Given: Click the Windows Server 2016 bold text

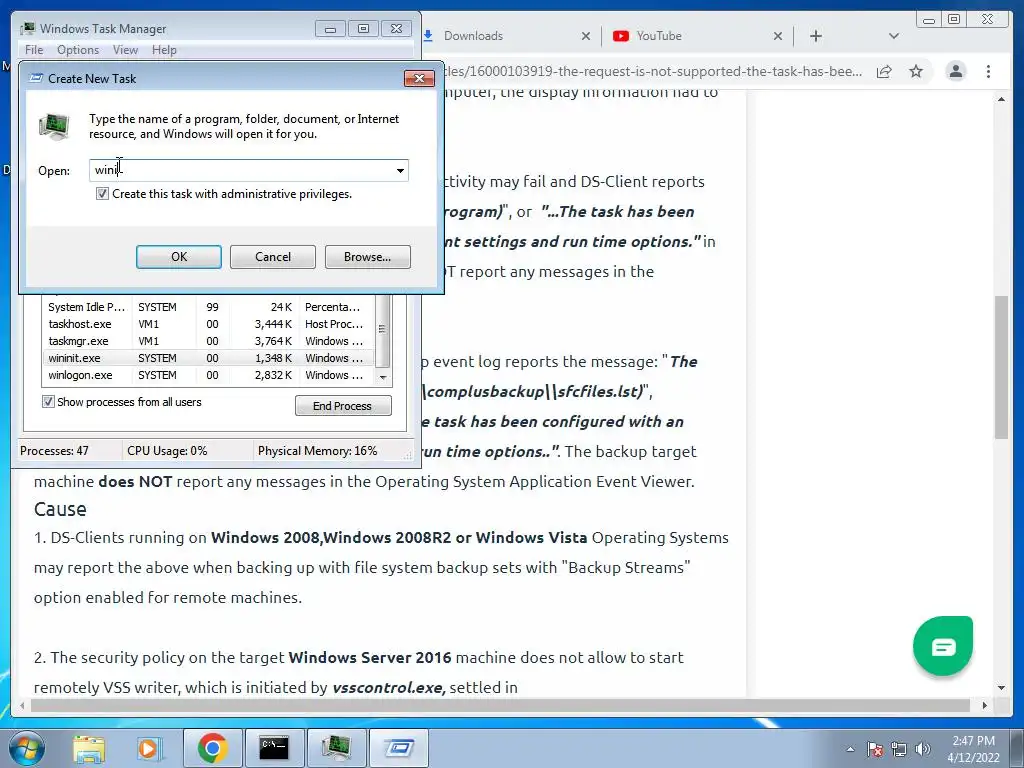Looking at the screenshot, I should coord(370,658).
